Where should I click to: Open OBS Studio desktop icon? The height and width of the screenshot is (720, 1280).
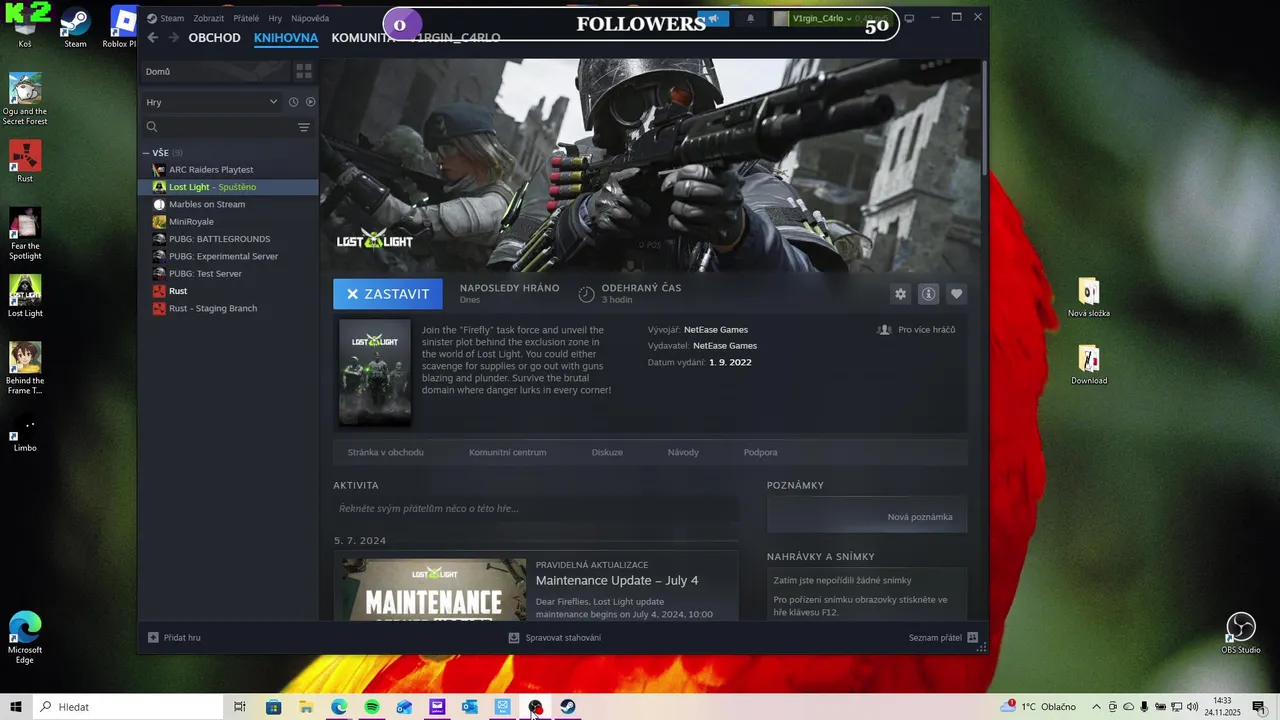coord(1241,633)
